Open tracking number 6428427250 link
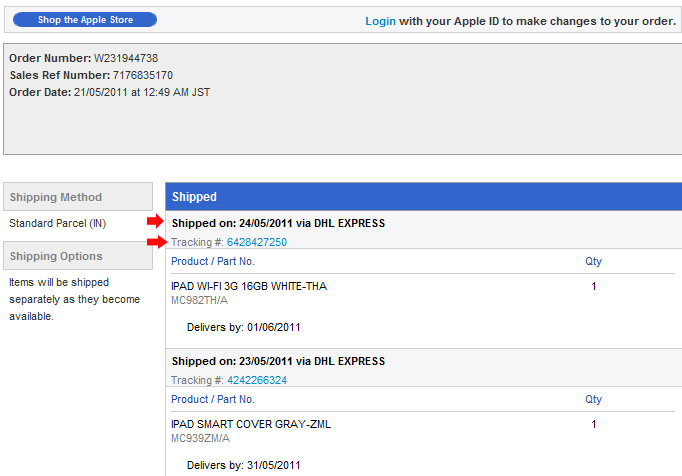Screen dimensions: 682x476 [257, 242]
